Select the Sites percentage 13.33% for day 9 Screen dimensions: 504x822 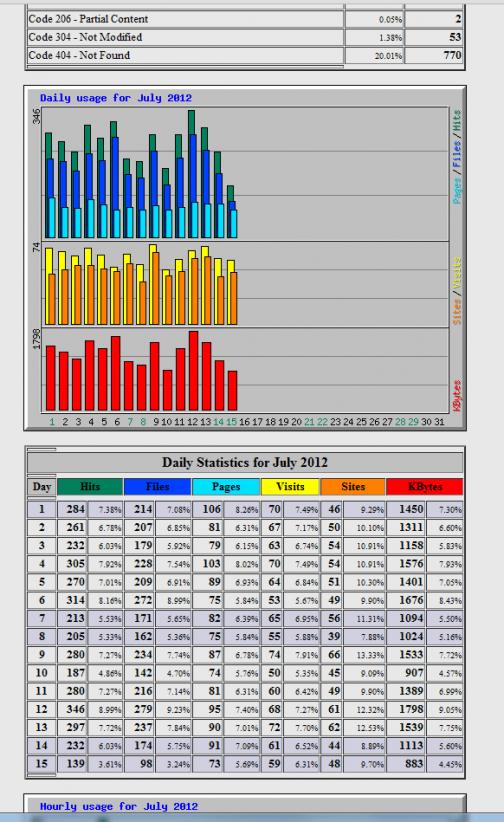[x=370, y=655]
